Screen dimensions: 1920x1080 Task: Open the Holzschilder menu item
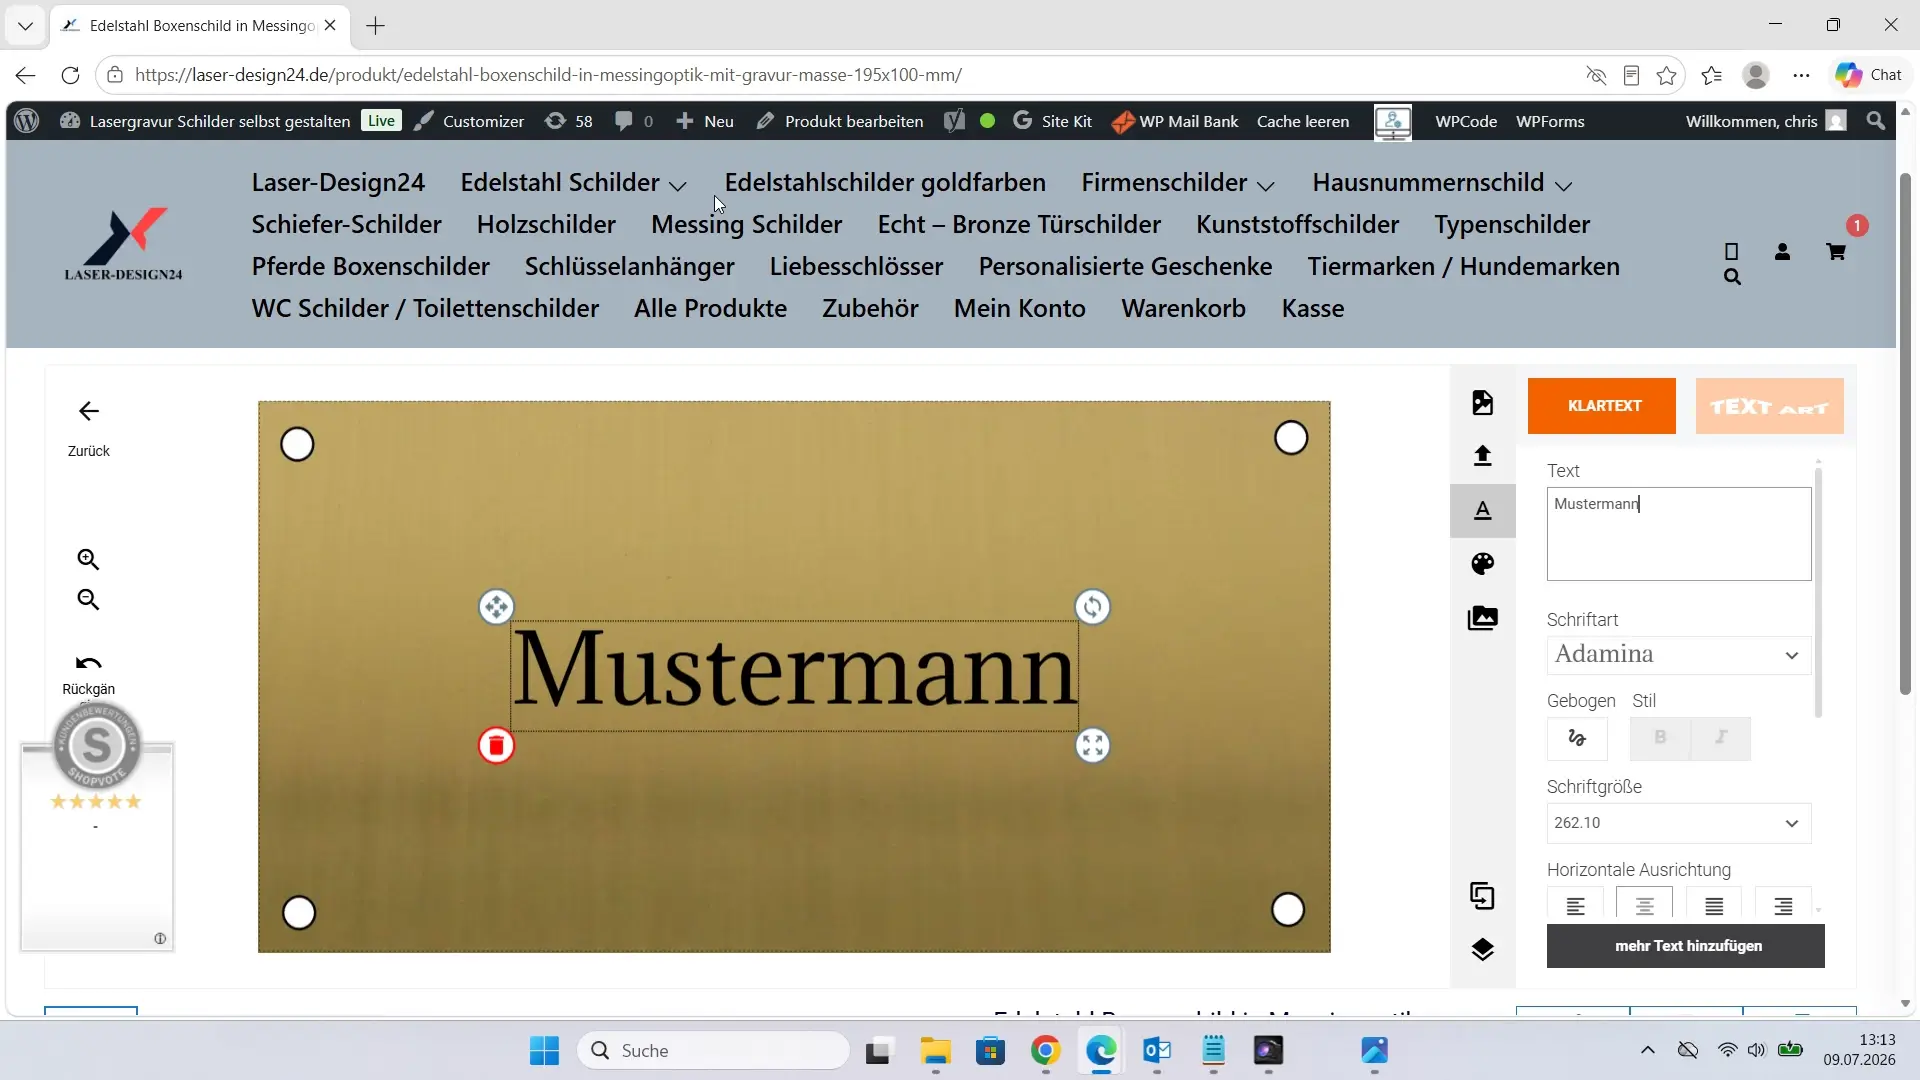(x=546, y=225)
